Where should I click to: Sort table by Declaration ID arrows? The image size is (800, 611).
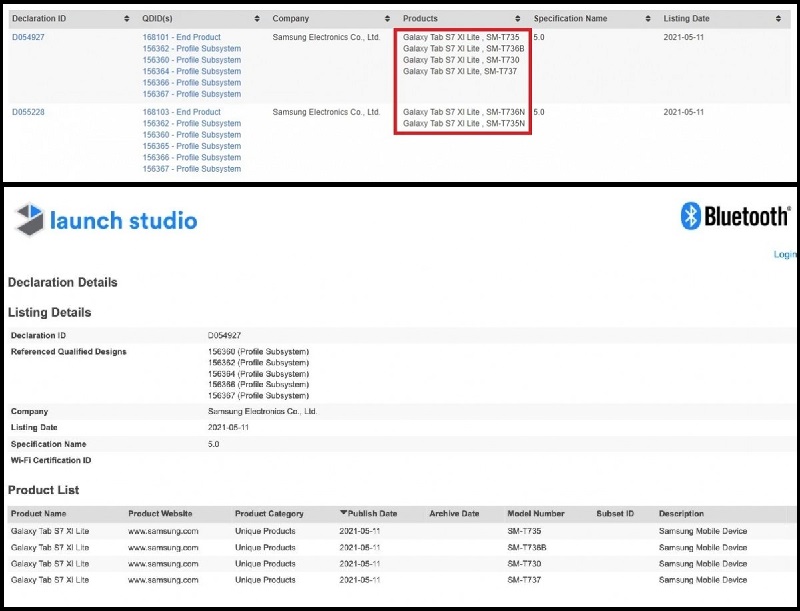(x=127, y=18)
